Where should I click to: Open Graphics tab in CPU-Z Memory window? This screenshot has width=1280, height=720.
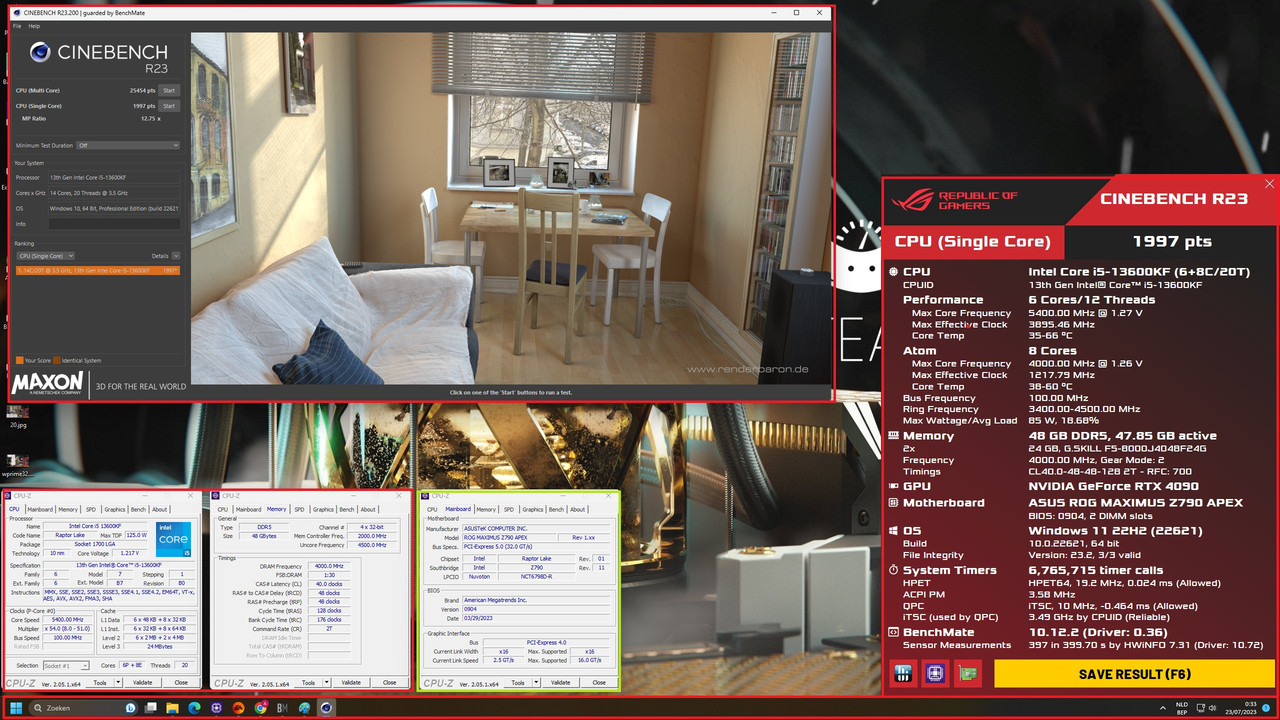pyautogui.click(x=324, y=509)
